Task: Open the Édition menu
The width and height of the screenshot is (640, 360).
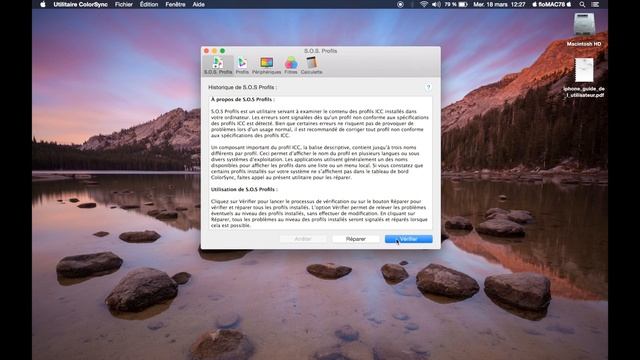Action: click(149, 4)
